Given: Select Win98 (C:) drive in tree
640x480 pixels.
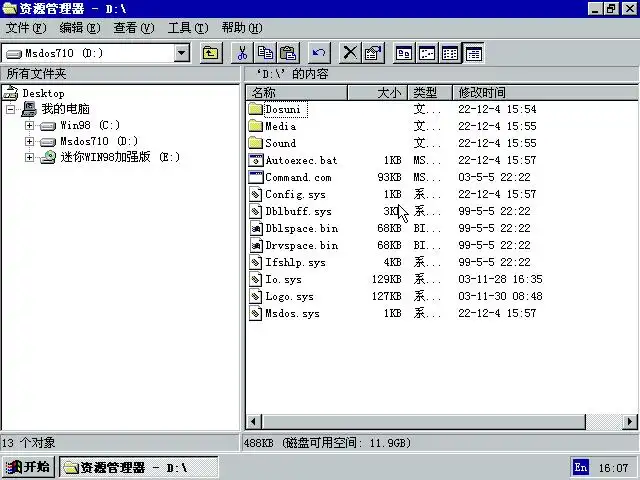Looking at the screenshot, I should pos(90,125).
